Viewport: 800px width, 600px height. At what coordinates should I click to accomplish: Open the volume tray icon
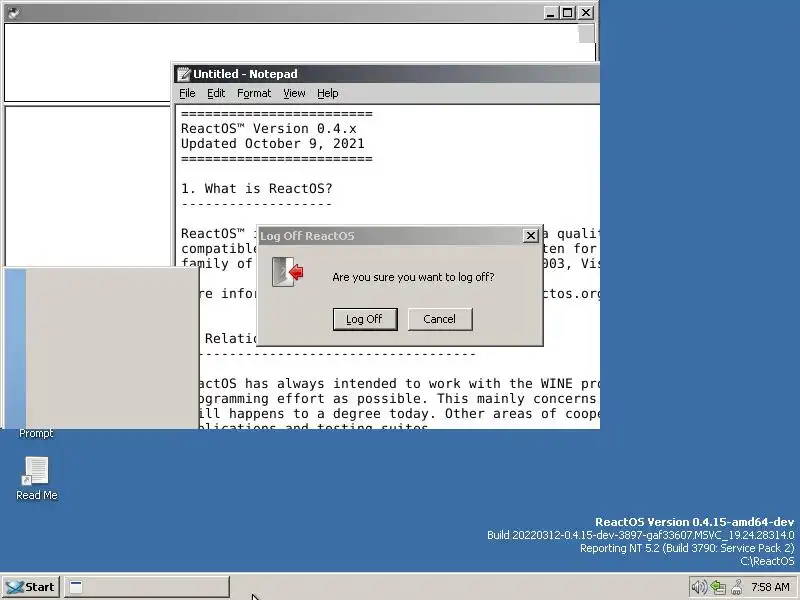pyautogui.click(x=699, y=587)
